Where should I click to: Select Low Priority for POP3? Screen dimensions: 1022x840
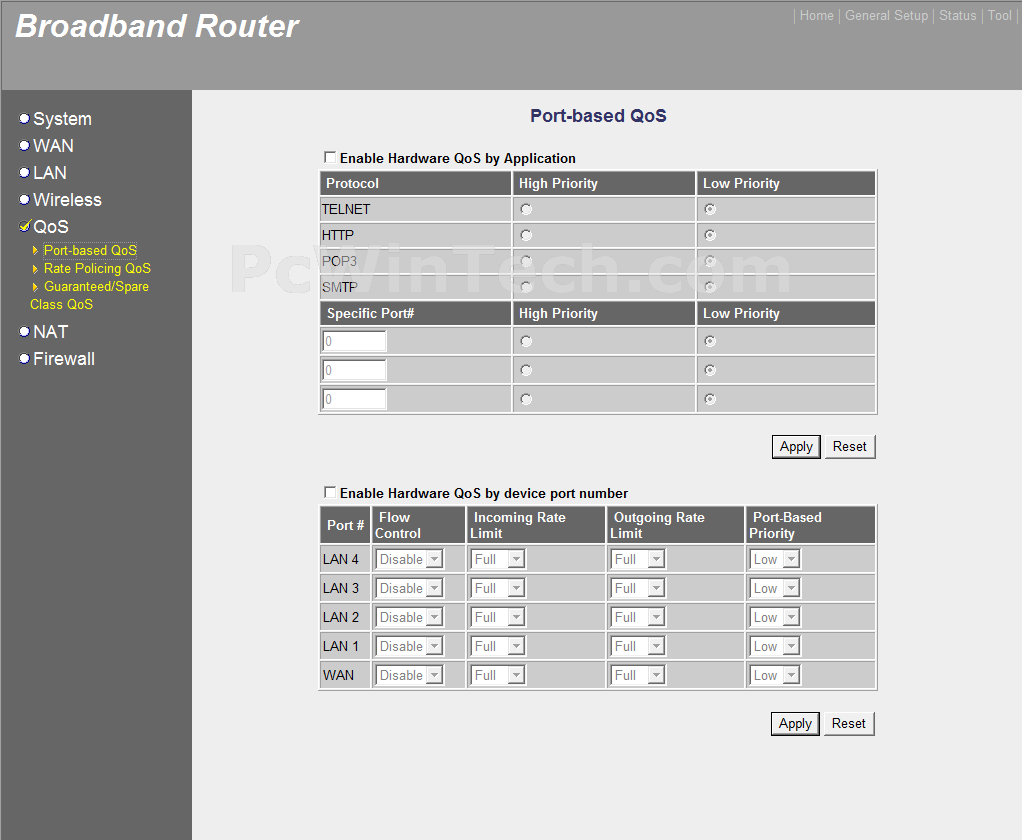[710, 261]
